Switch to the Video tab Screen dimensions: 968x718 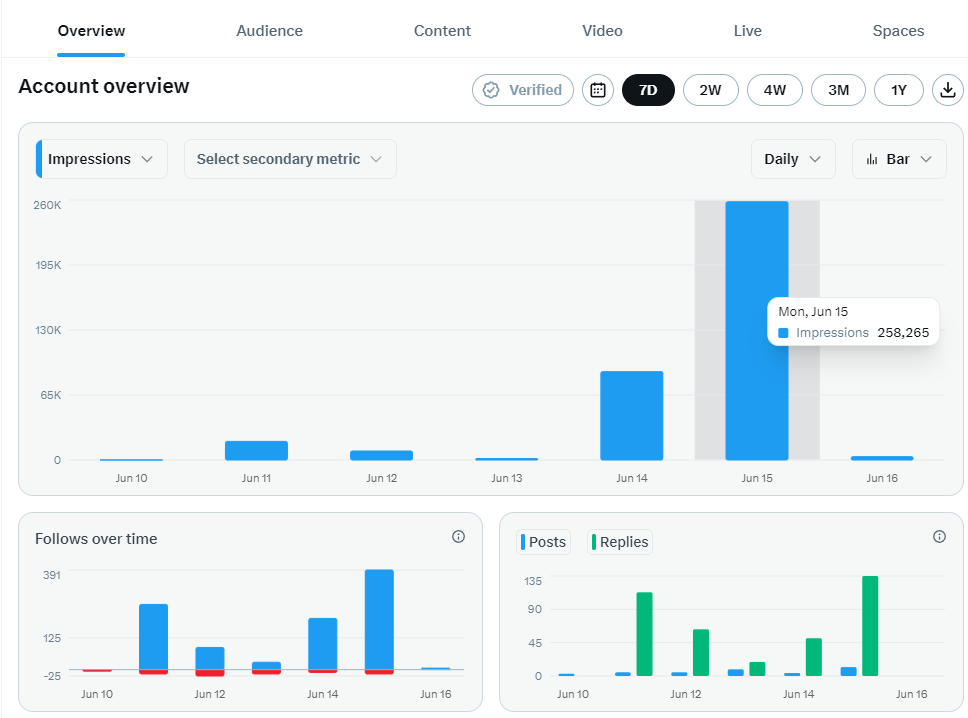[x=603, y=31]
